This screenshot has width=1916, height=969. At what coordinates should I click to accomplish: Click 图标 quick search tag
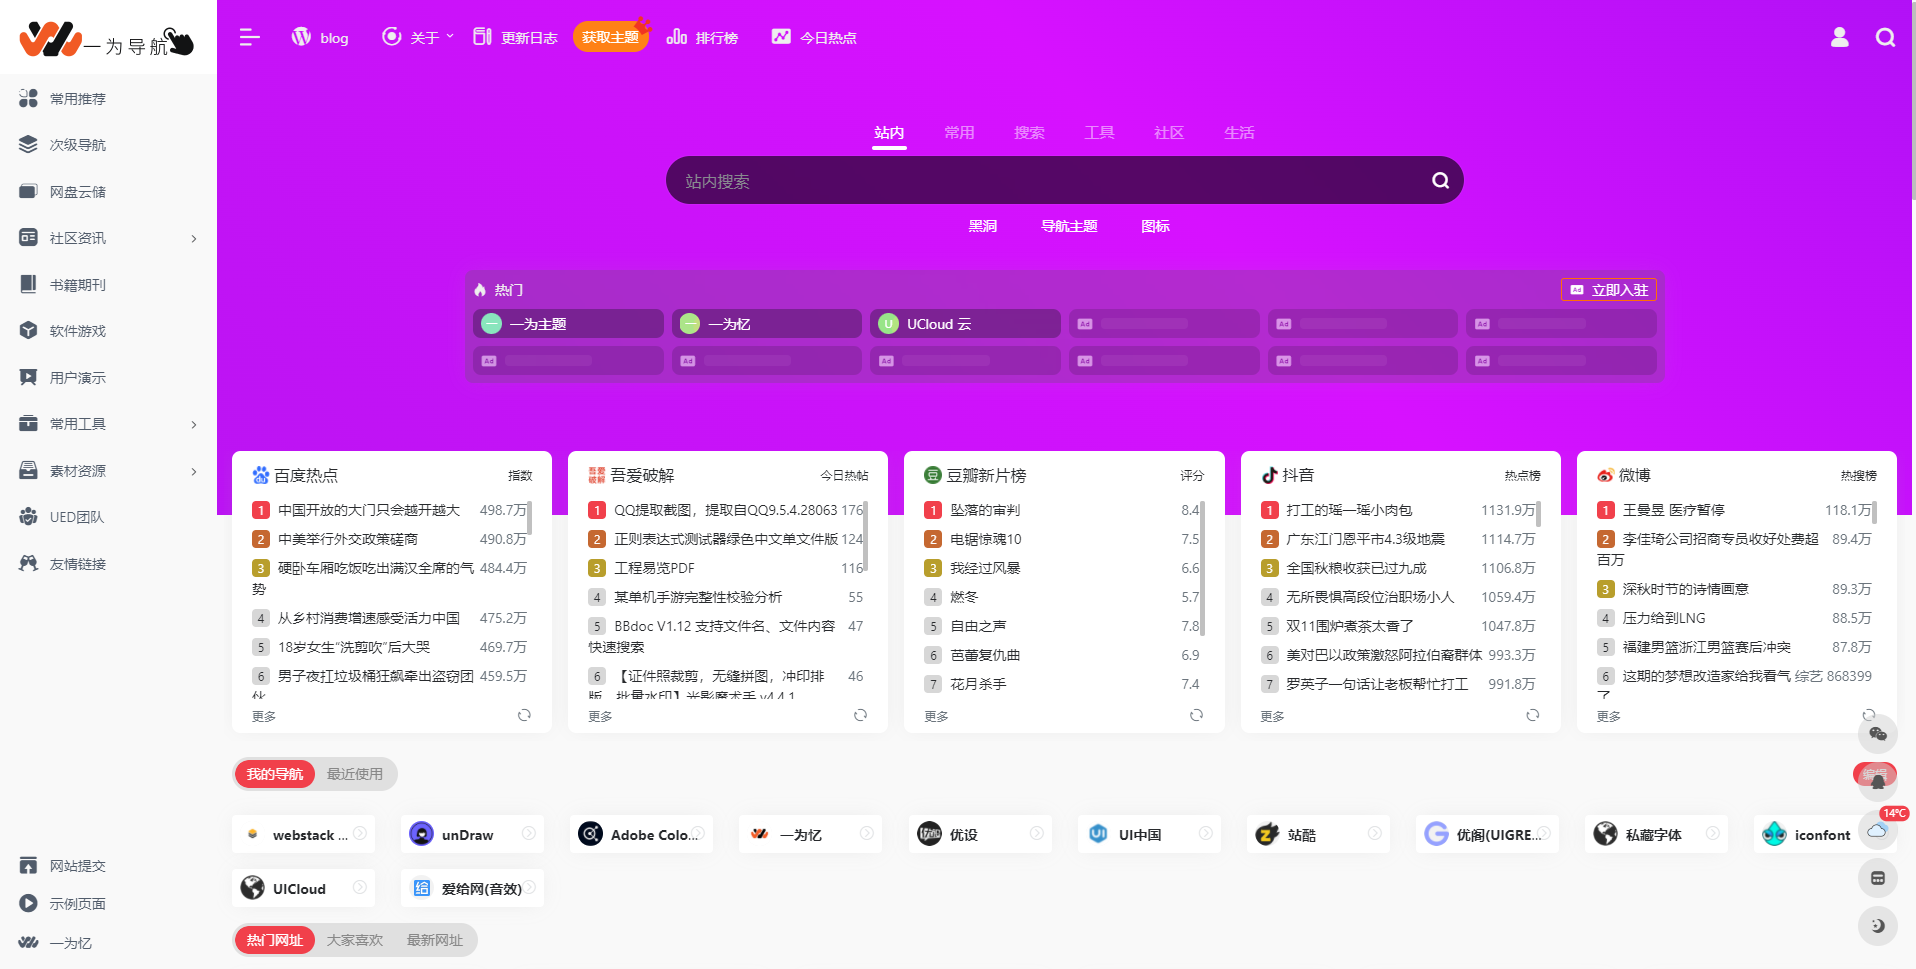[1155, 226]
